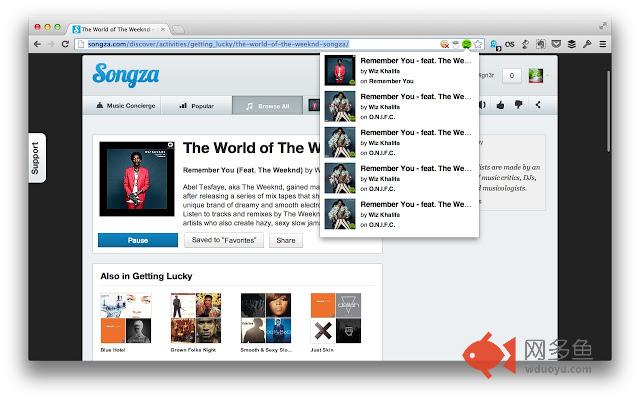
Task: Open the Grown Folks Night playlist thumbnail
Action: click(196, 318)
